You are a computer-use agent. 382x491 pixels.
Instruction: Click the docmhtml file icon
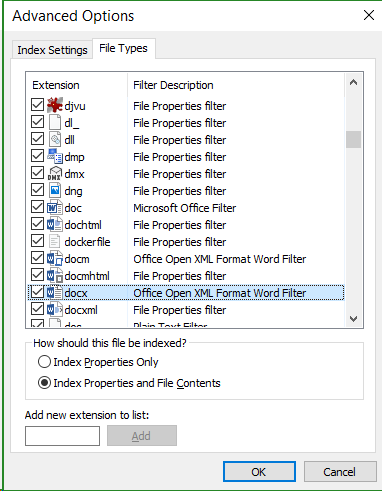click(55, 275)
